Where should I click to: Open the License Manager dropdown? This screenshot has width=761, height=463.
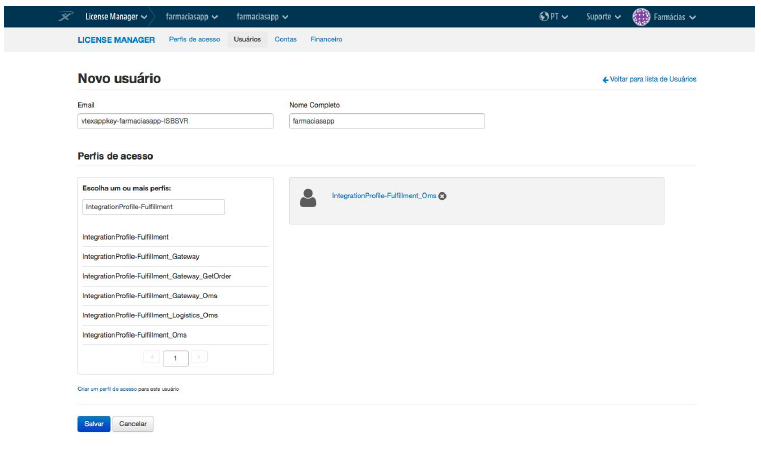[x=116, y=17]
